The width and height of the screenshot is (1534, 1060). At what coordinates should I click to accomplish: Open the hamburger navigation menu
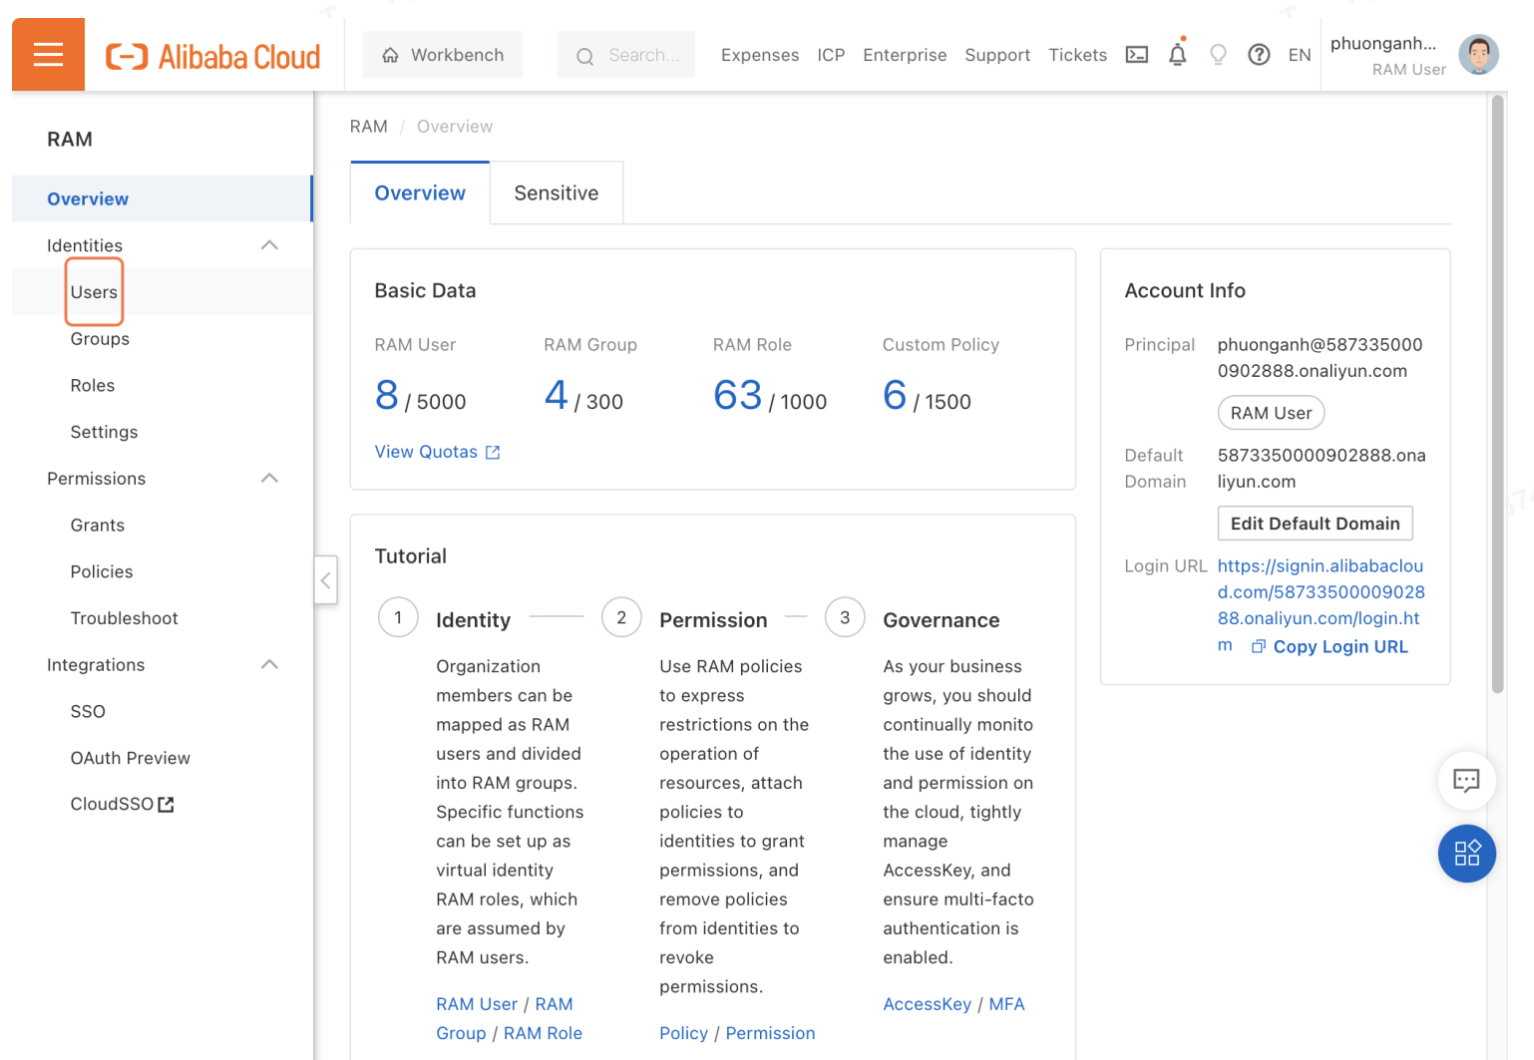point(48,55)
